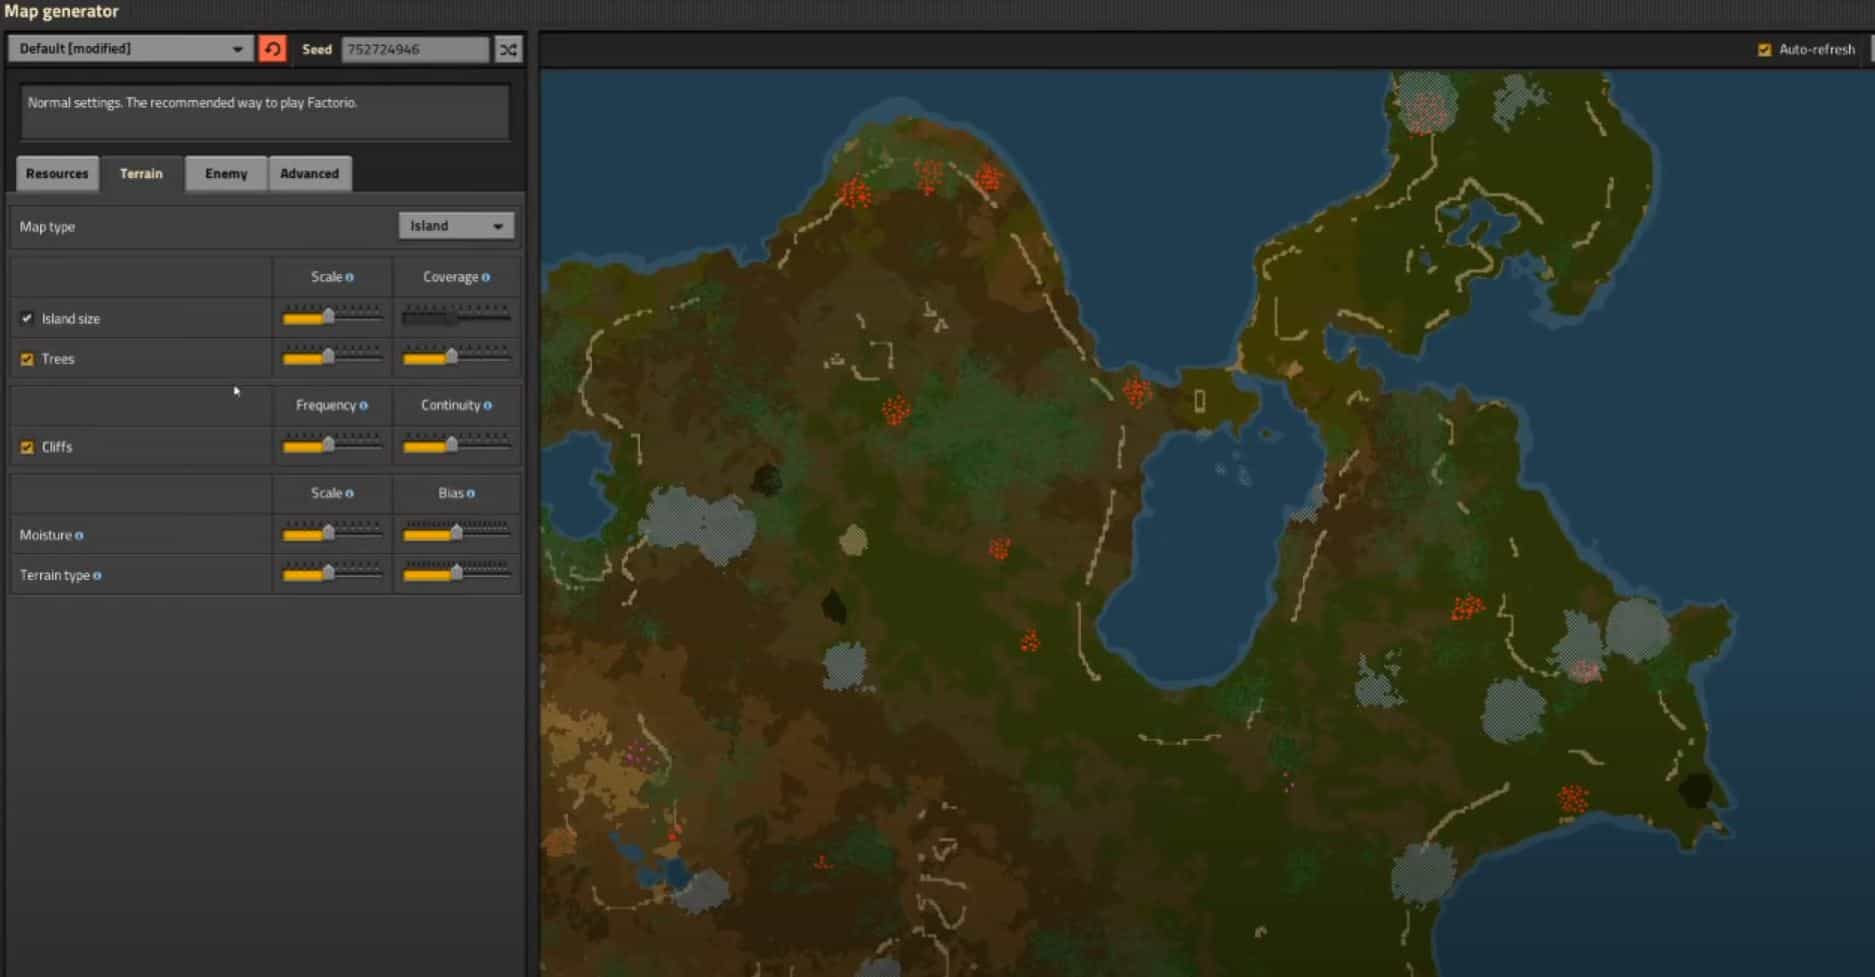This screenshot has height=977, width=1875.
Task: Open the Enemy tab
Action: [x=226, y=173]
